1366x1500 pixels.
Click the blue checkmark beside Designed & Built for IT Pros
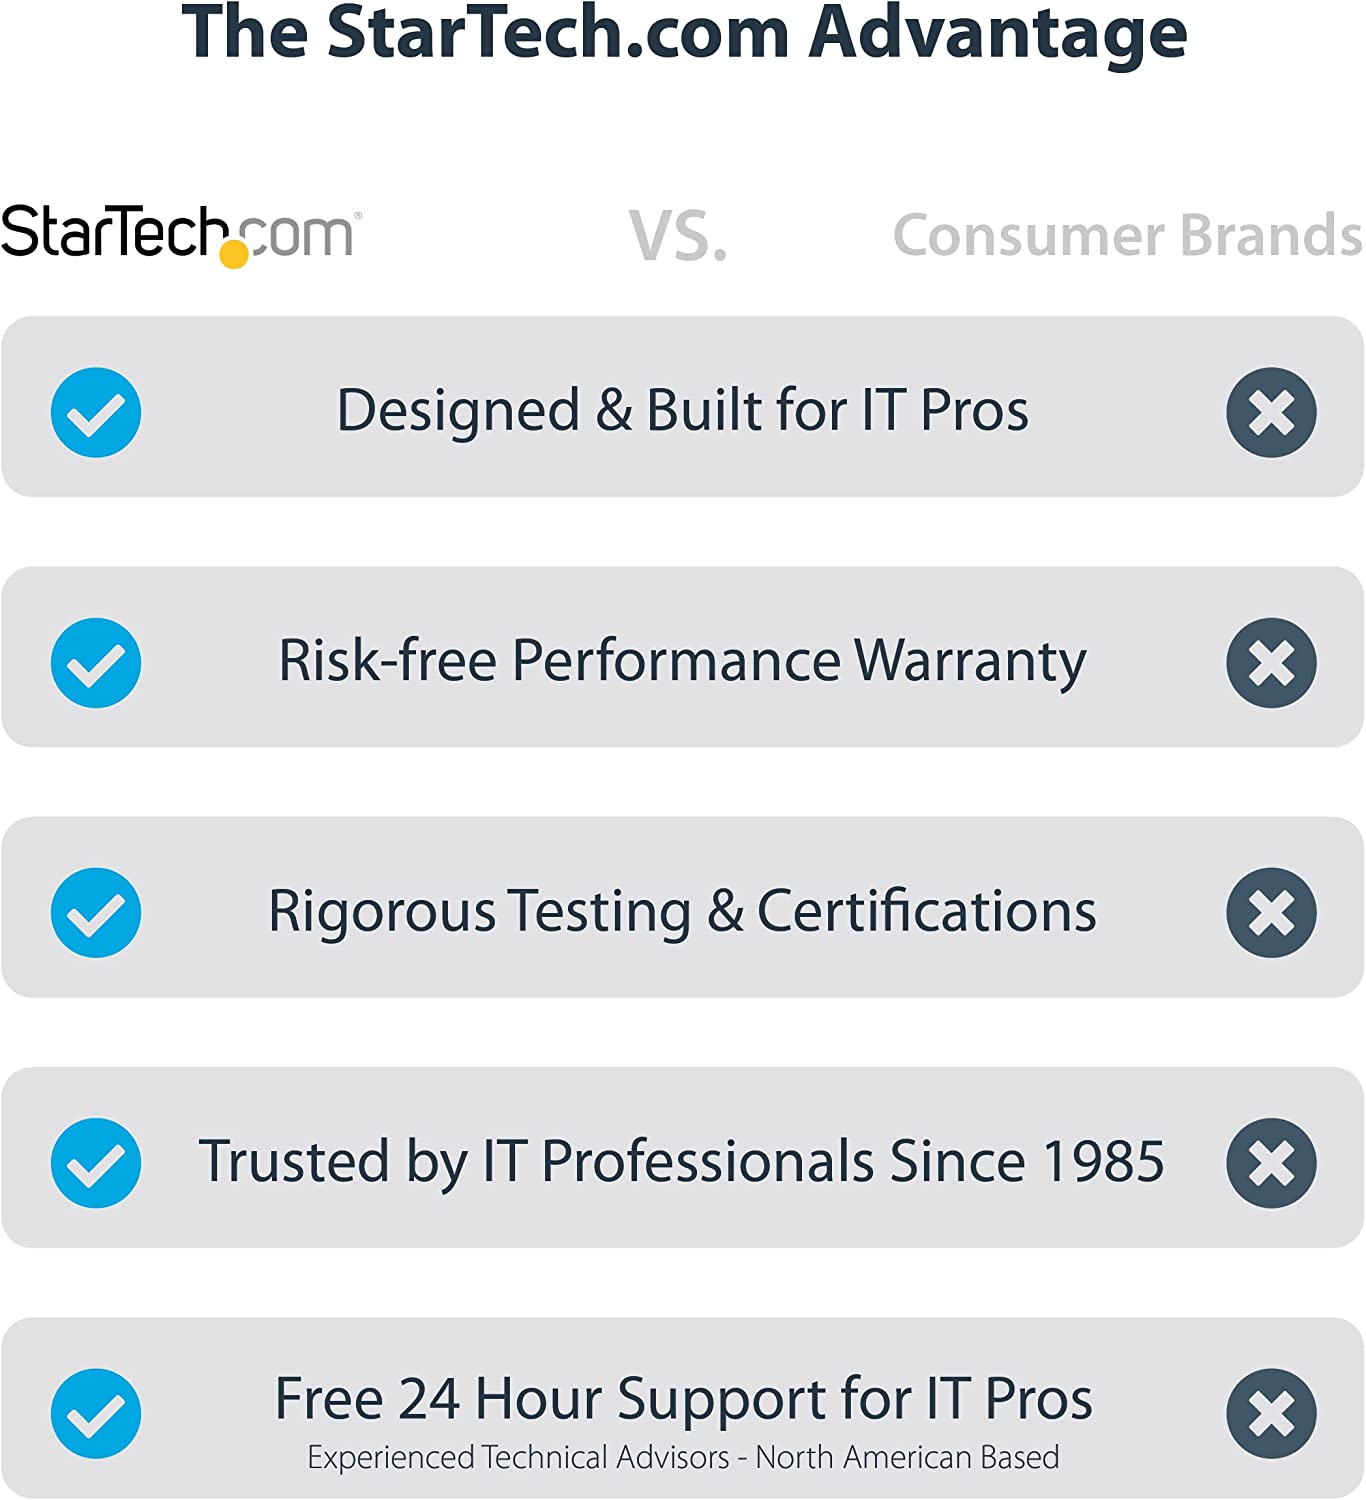96,412
